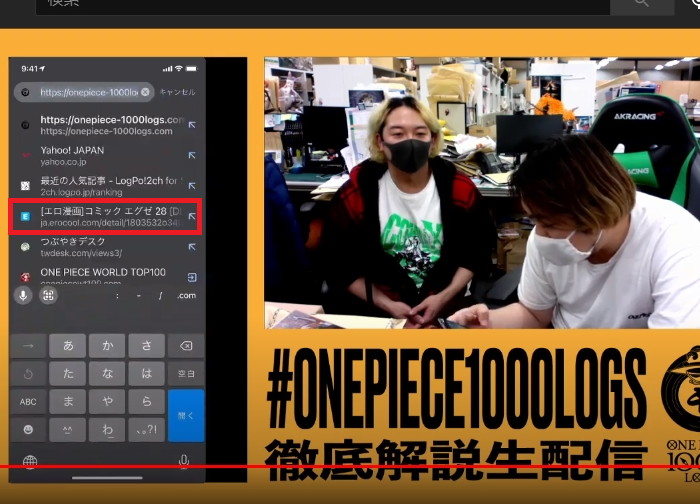The height and width of the screenshot is (504, 700).
Task: Click the YouTube 検索 search field
Action: point(322,6)
